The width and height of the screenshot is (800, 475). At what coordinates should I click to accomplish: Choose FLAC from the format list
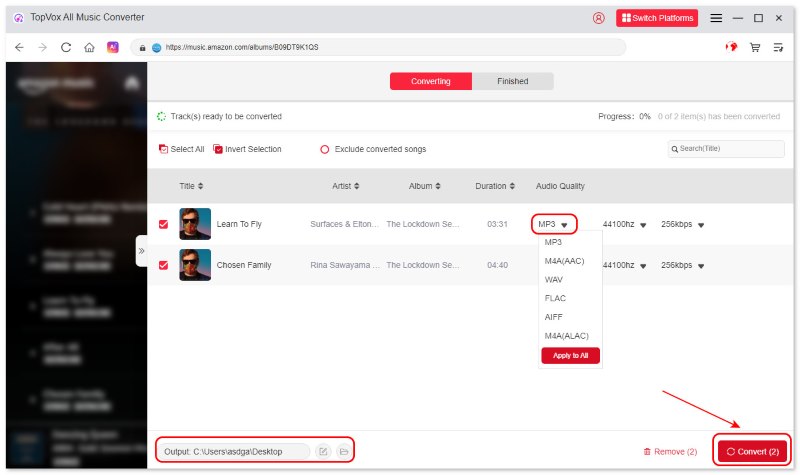click(555, 298)
